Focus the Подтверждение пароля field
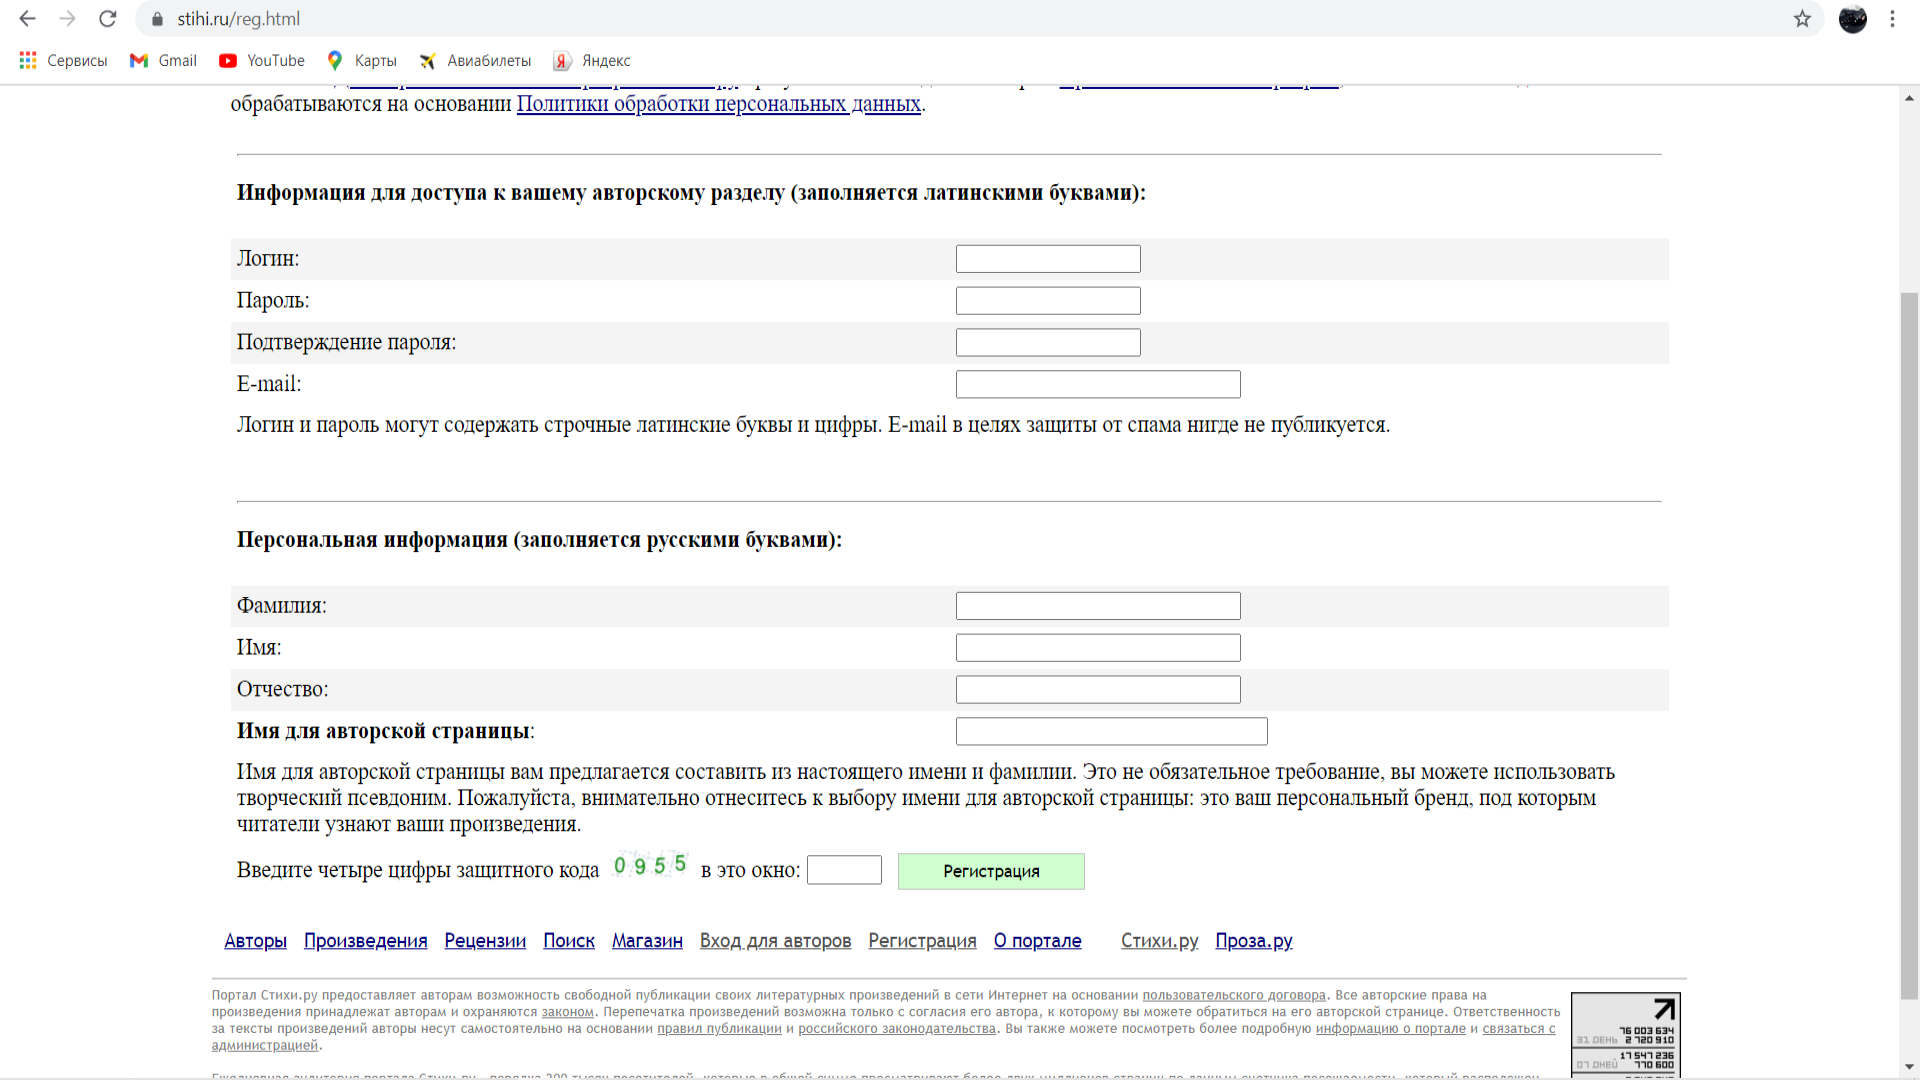This screenshot has height=1080, width=1920. click(1048, 343)
